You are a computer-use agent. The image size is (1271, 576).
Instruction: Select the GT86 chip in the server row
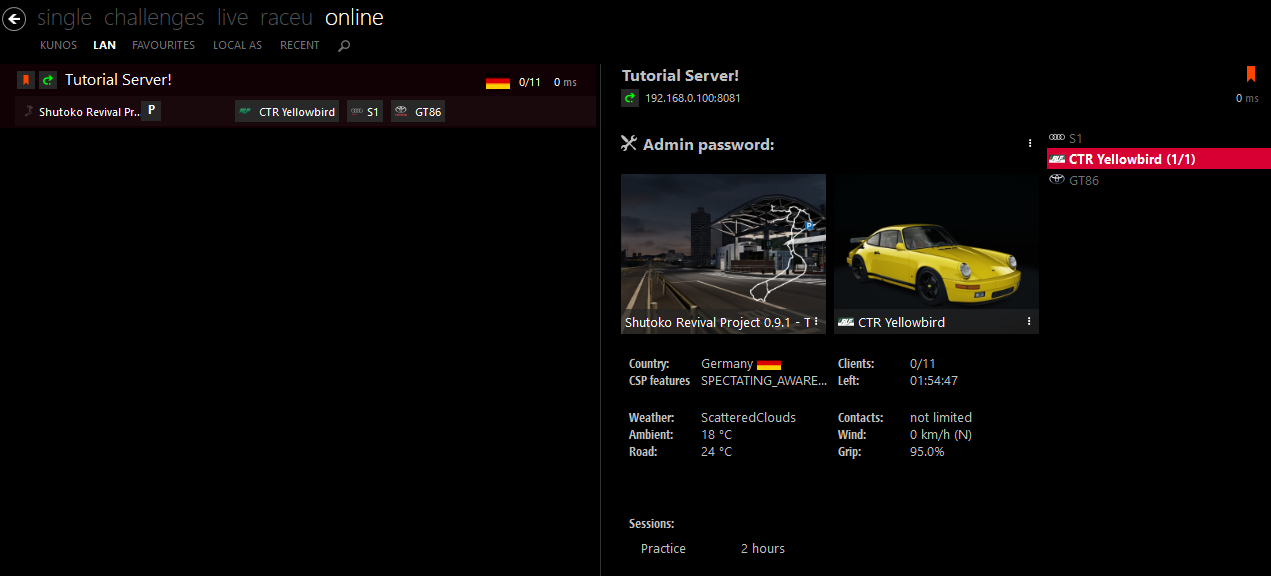[418, 112]
